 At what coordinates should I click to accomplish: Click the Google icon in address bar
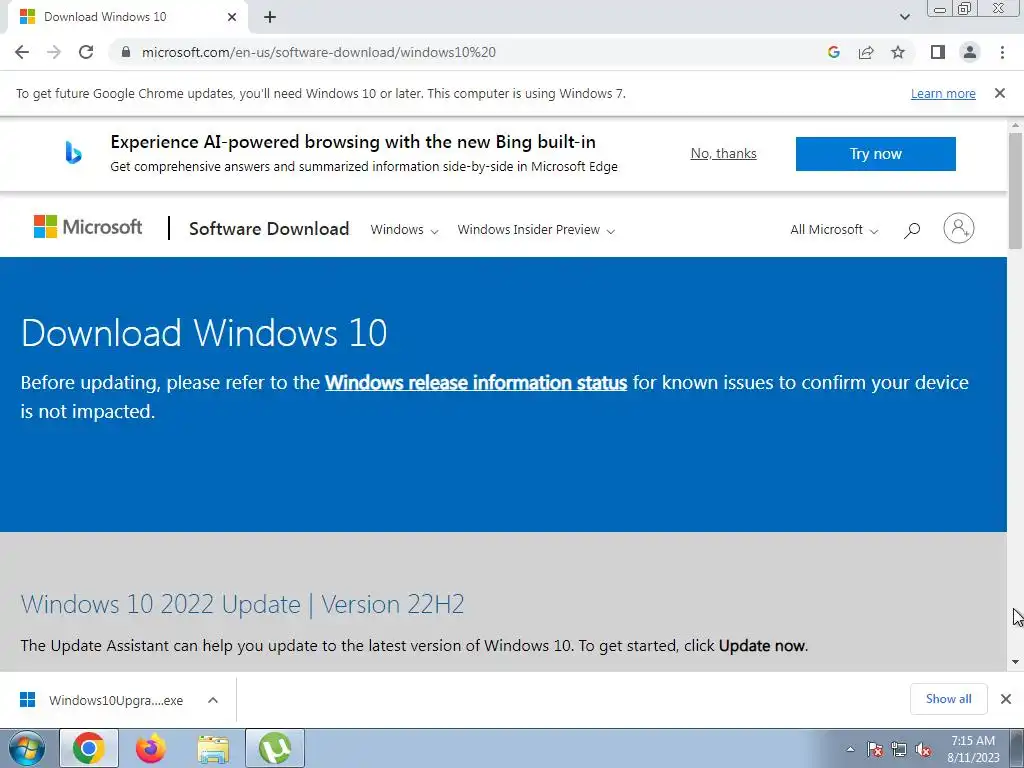[833, 52]
